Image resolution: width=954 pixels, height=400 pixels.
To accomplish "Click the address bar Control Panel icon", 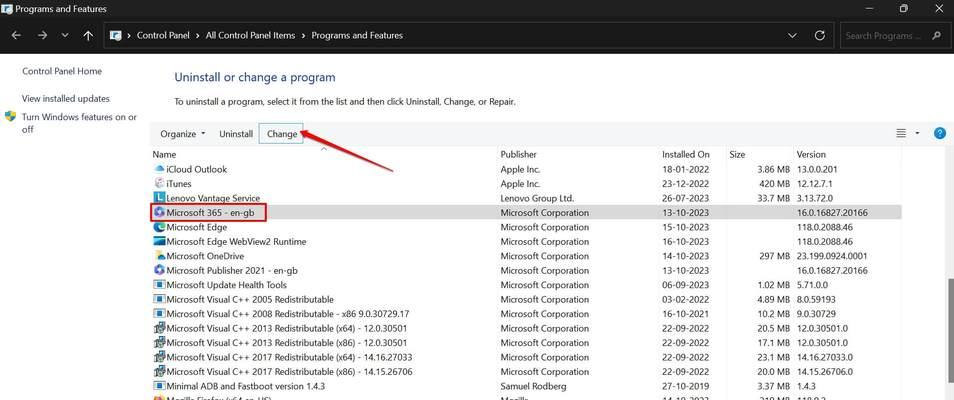I will pos(116,36).
